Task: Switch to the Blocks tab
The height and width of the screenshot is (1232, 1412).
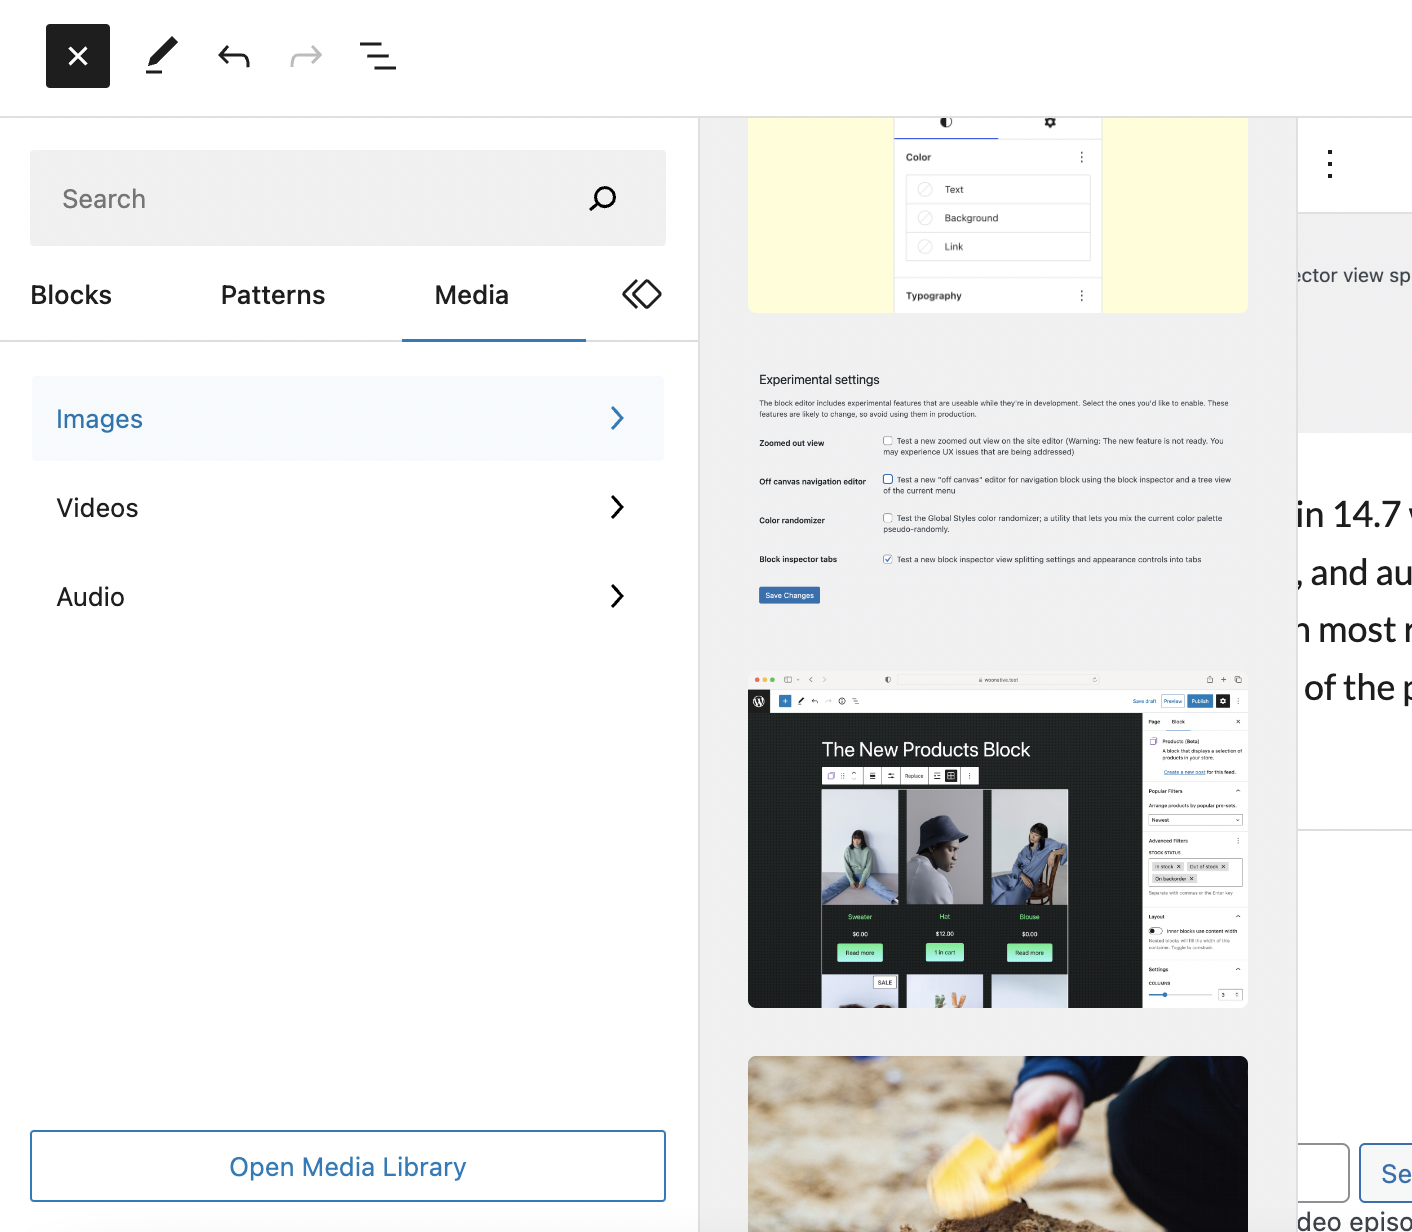Action: [71, 295]
